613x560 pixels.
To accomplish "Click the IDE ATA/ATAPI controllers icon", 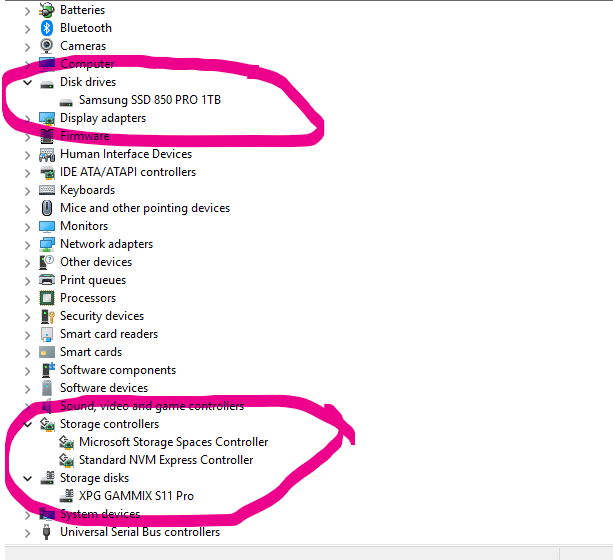I will click(x=47, y=172).
